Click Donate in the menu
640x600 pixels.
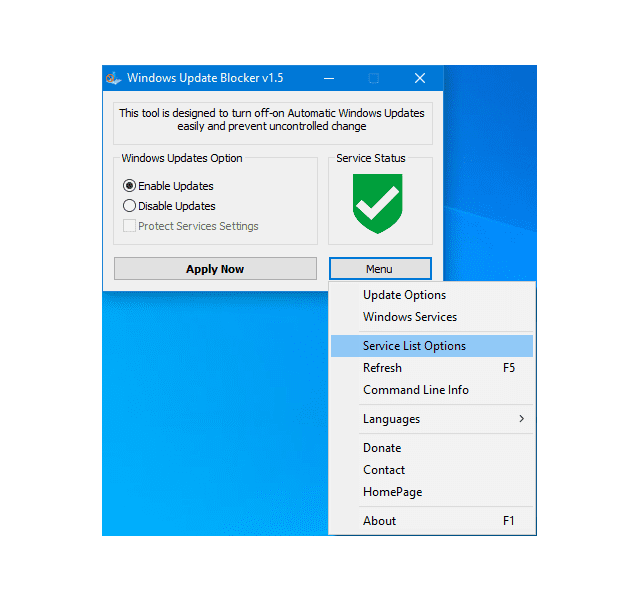[x=432, y=448]
